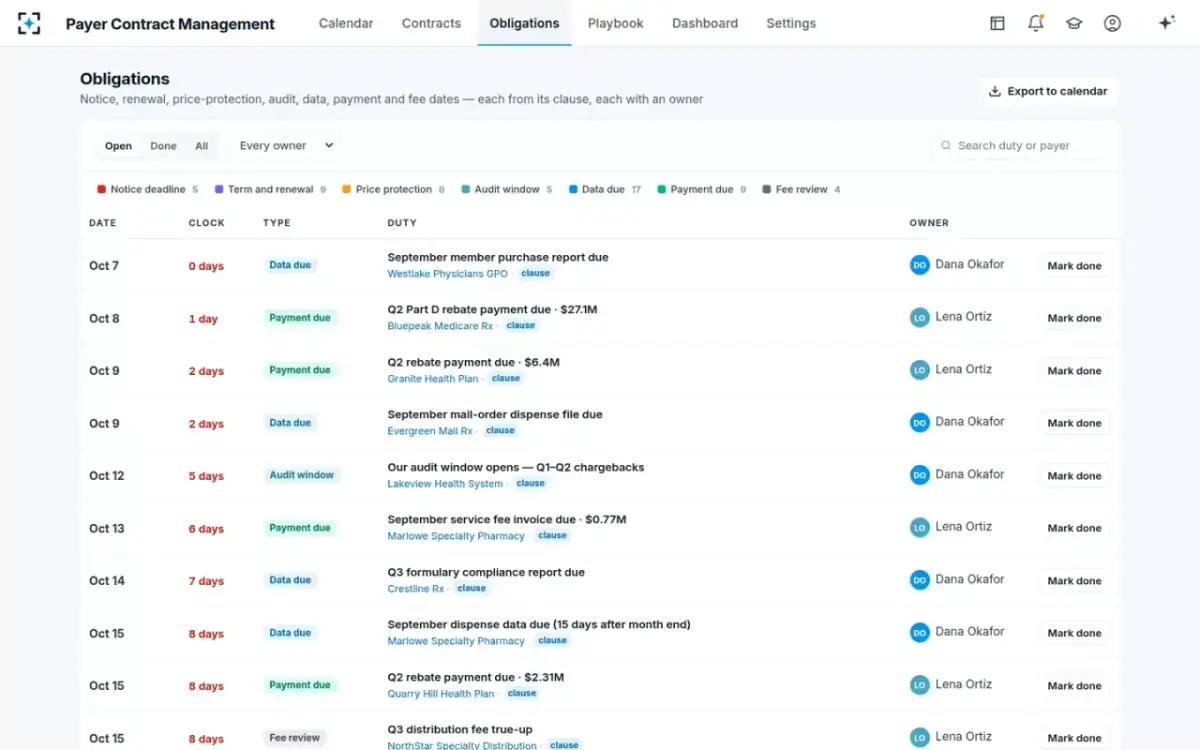This screenshot has width=1200, height=750.
Task: Open the Dashboard tab
Action: [x=705, y=23]
